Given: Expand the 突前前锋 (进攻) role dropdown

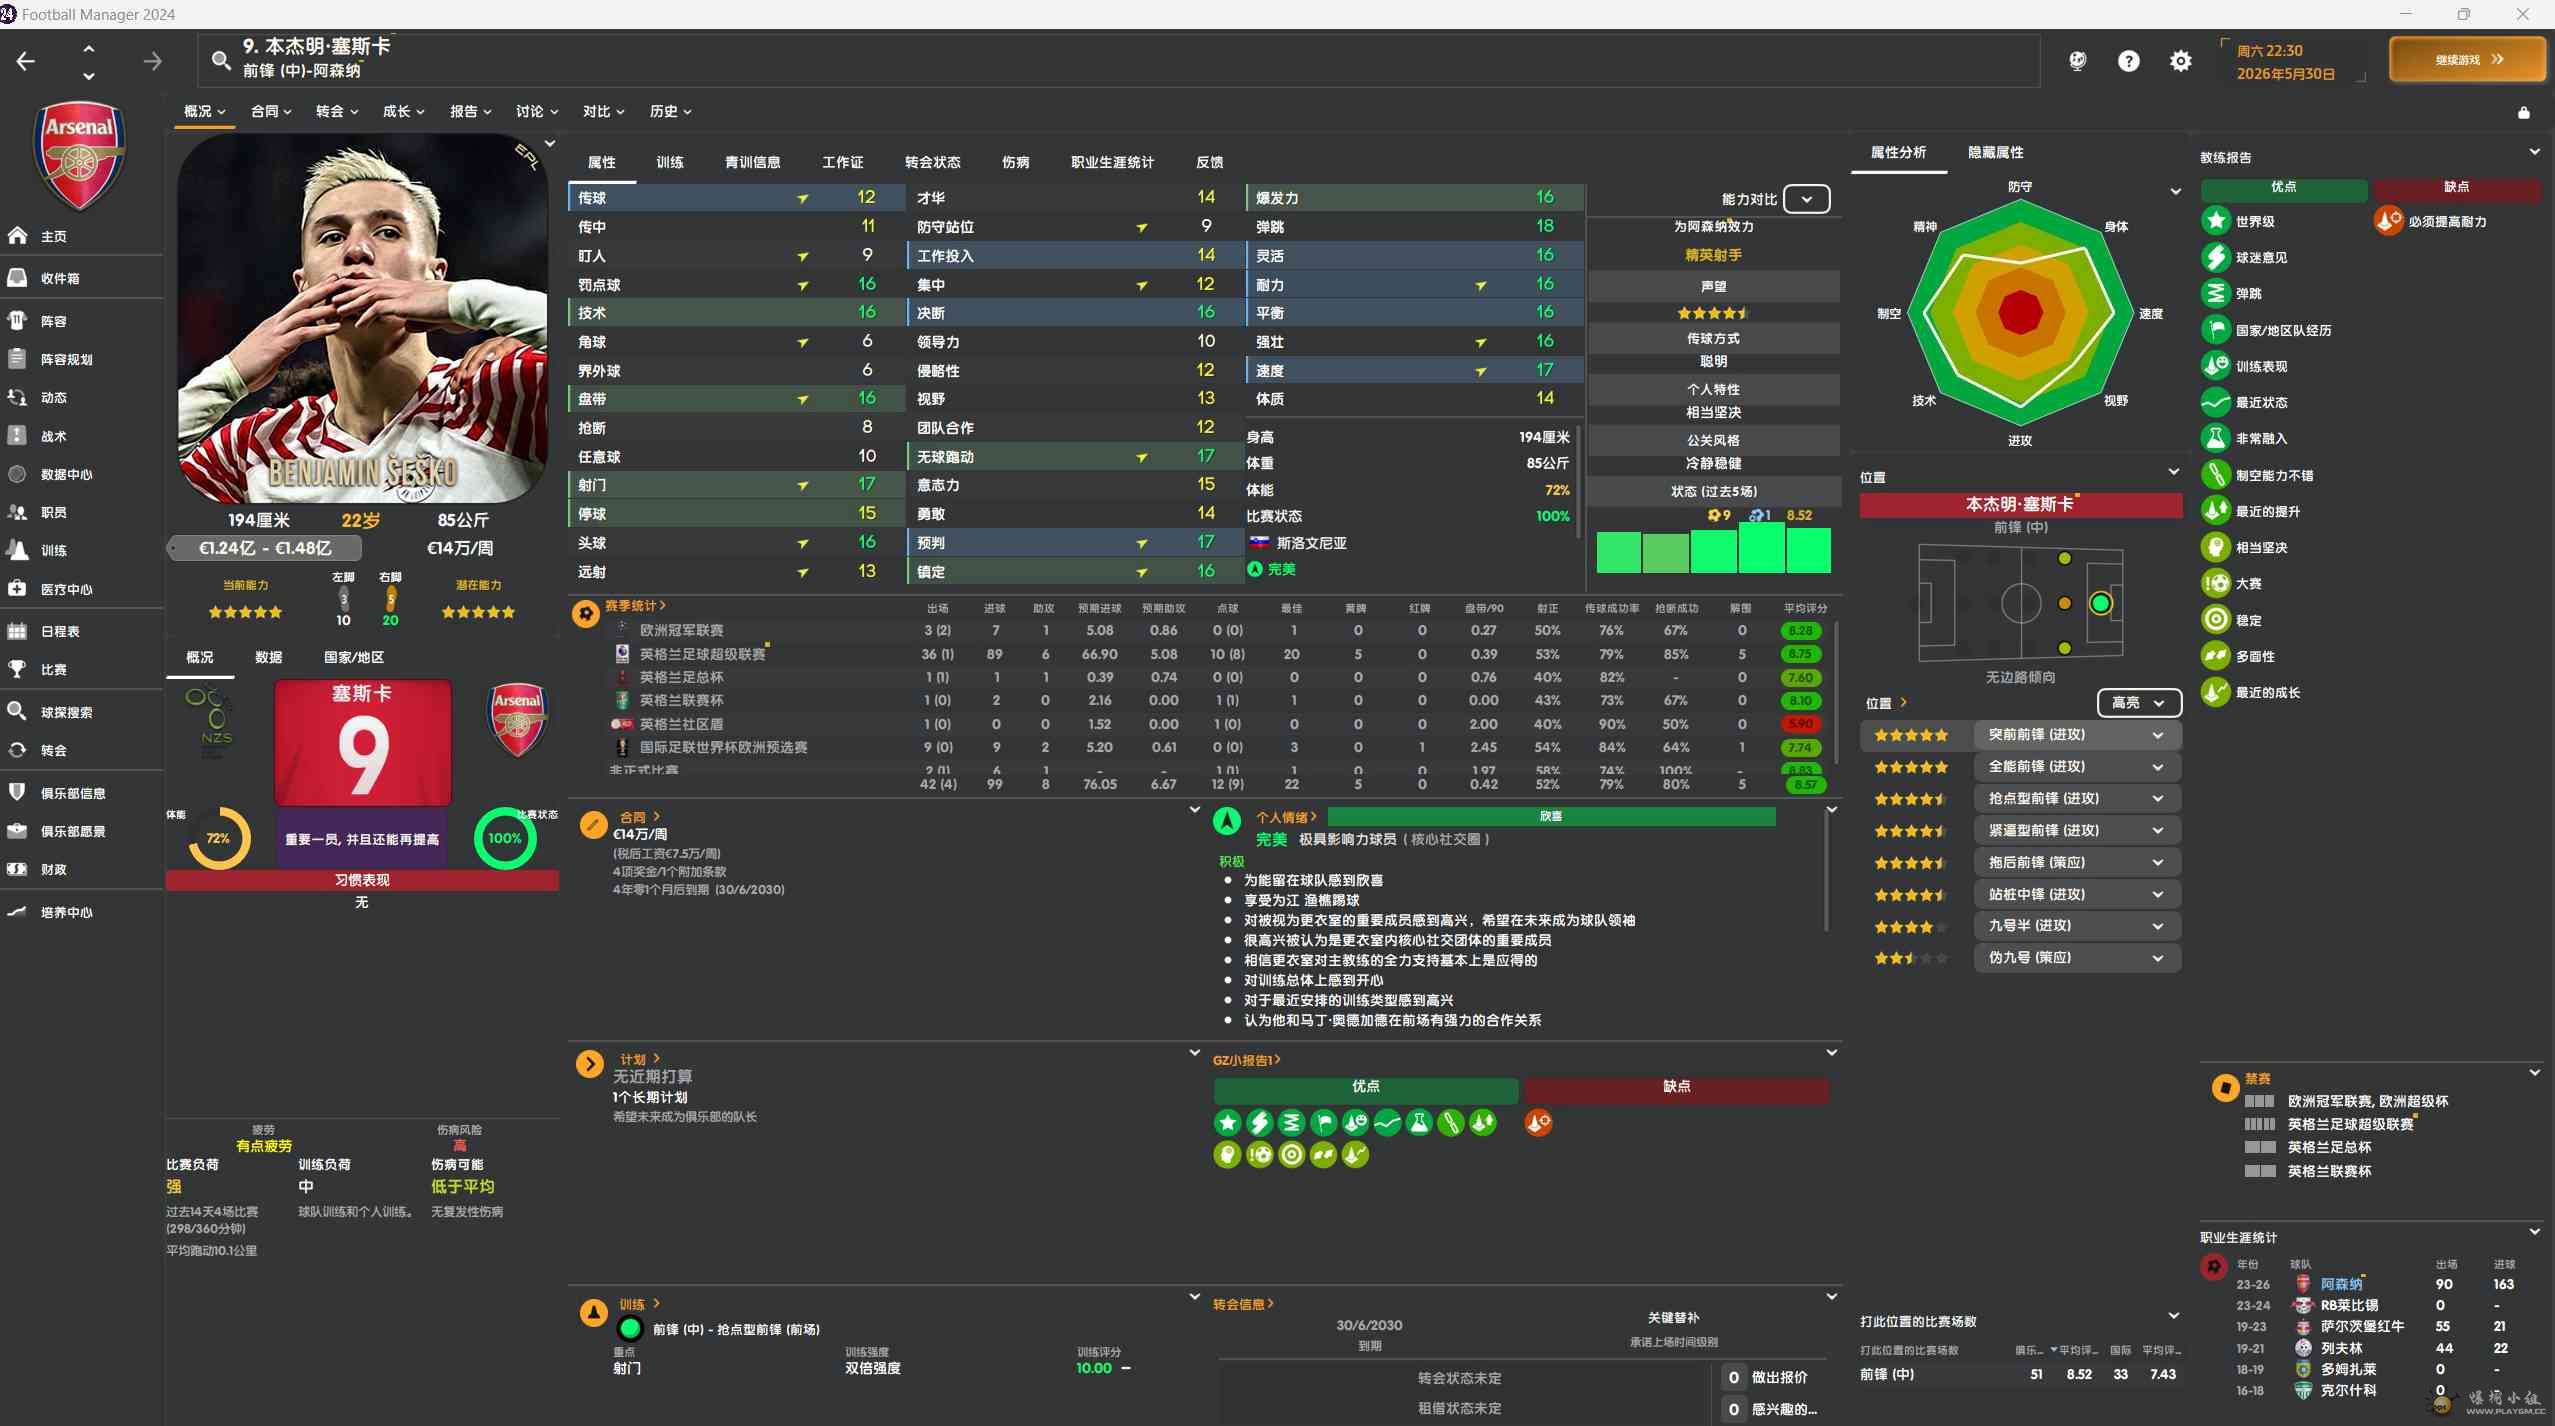Looking at the screenshot, I should [2157, 735].
